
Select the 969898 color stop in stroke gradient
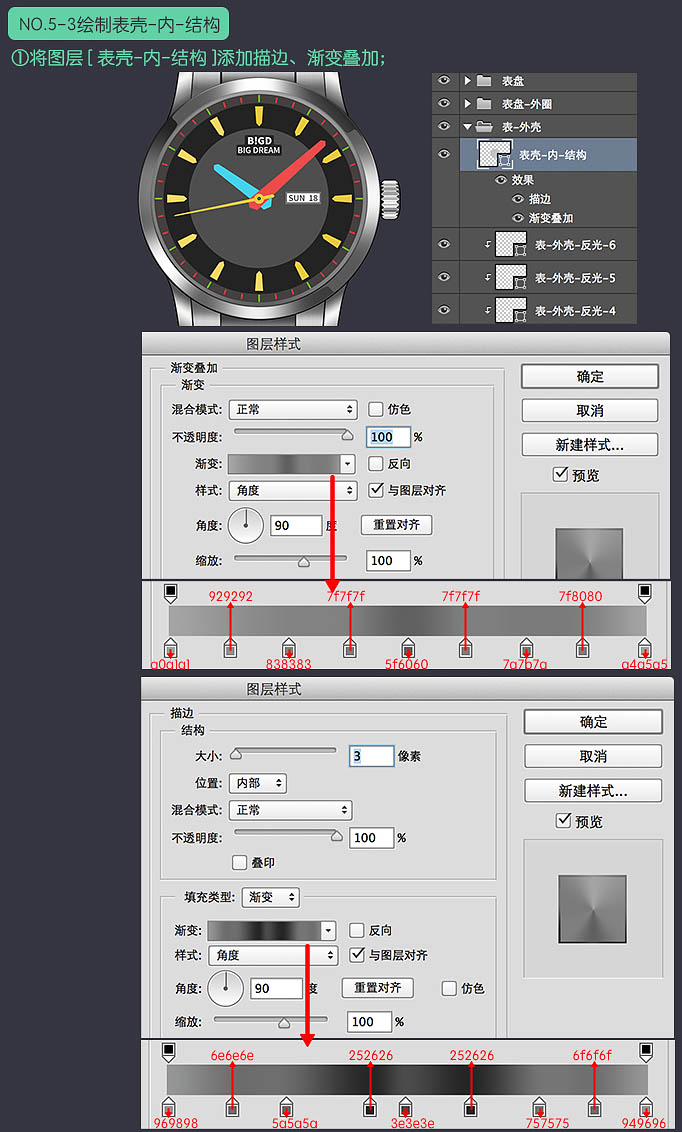point(168,1107)
